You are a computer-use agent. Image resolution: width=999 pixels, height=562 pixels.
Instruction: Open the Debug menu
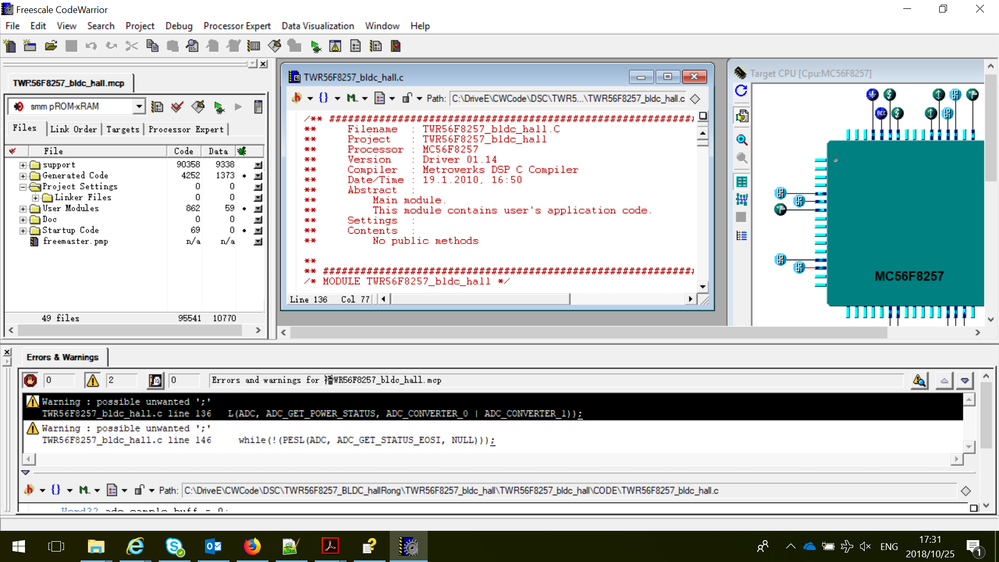[178, 26]
